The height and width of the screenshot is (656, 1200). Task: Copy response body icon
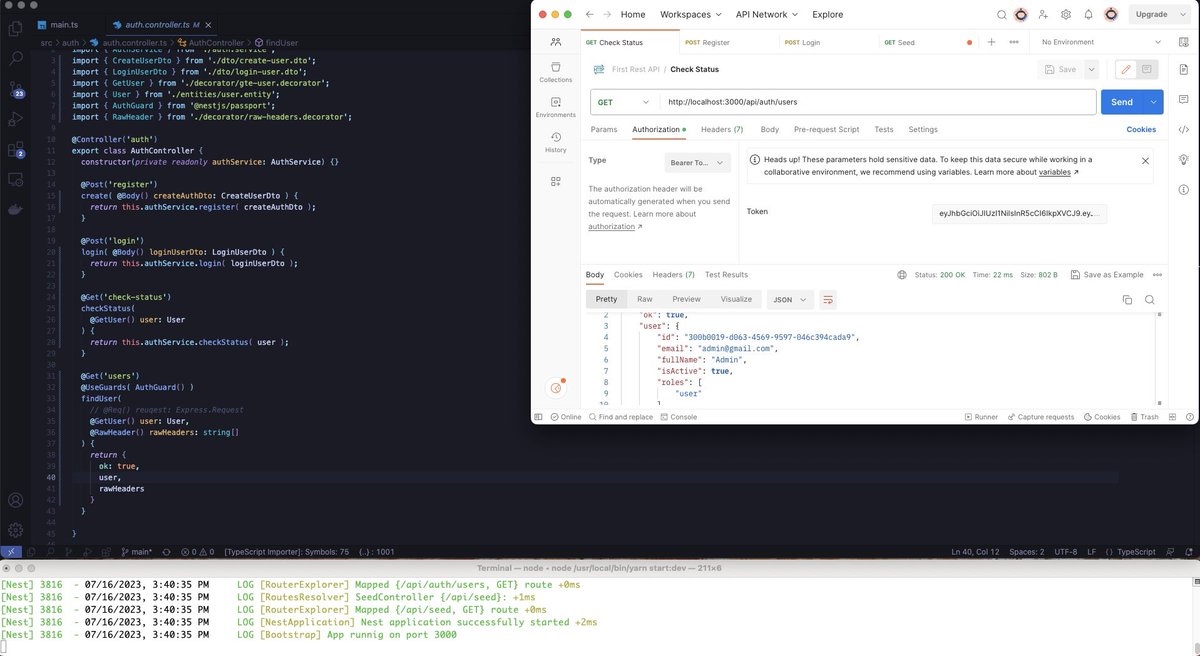[1127, 299]
